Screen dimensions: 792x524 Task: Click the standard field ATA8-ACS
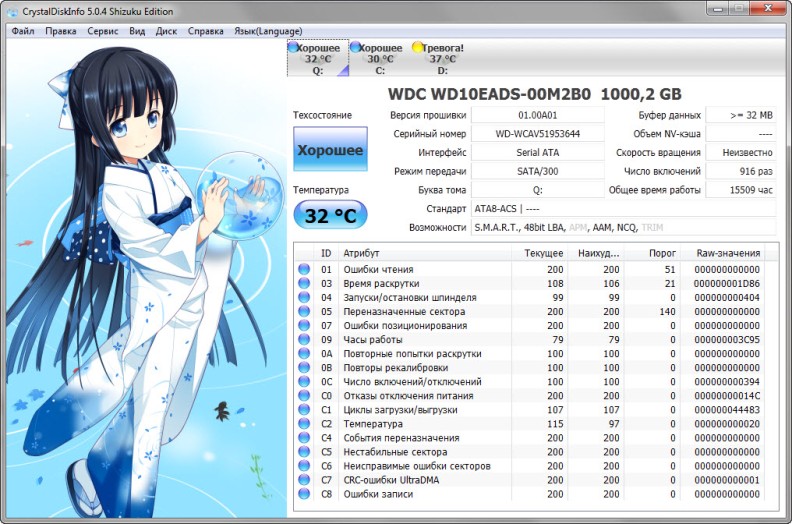623,209
